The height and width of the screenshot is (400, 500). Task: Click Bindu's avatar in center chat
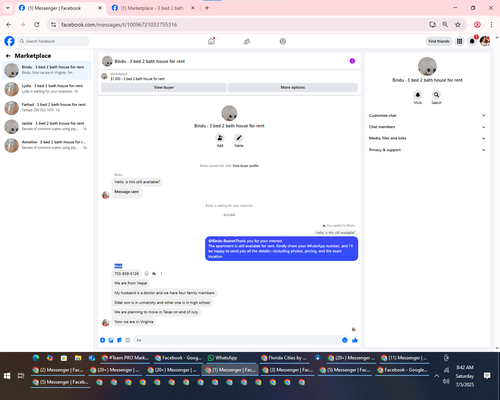229,113
